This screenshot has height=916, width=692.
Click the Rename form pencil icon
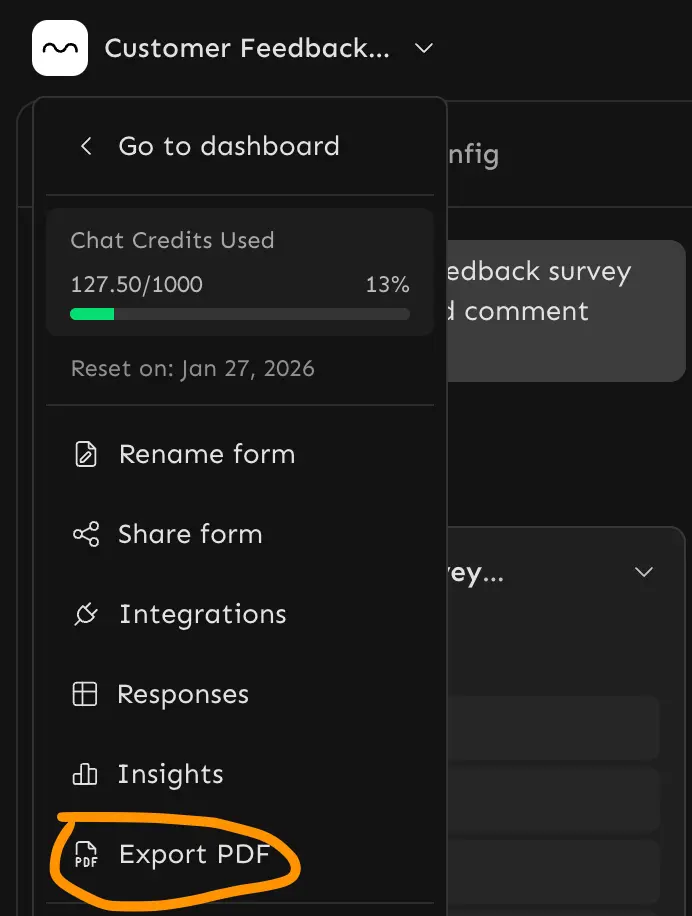click(x=87, y=454)
